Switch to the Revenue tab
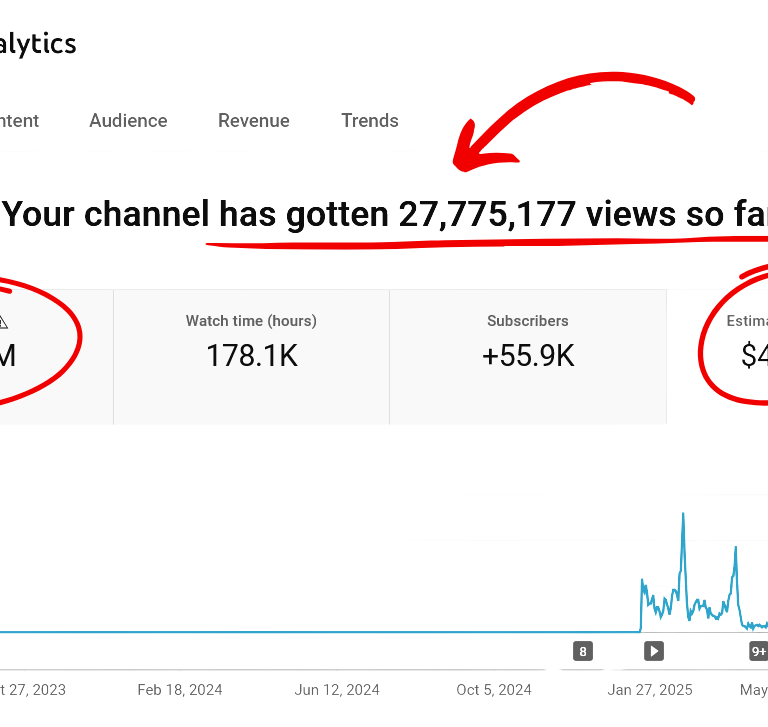Viewport: 768px width, 727px height. pyautogui.click(x=254, y=121)
